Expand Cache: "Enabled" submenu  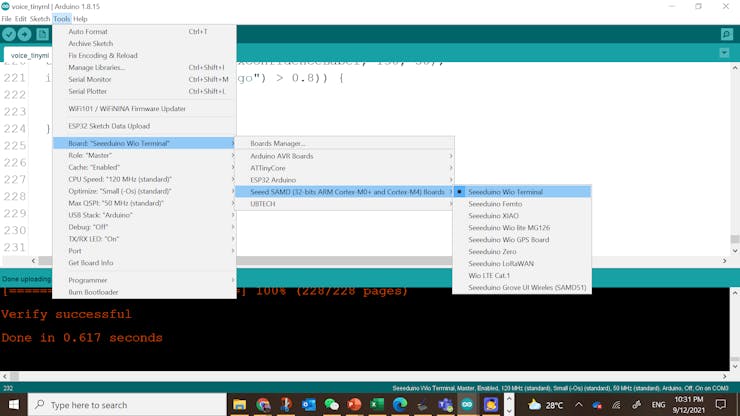click(144, 167)
